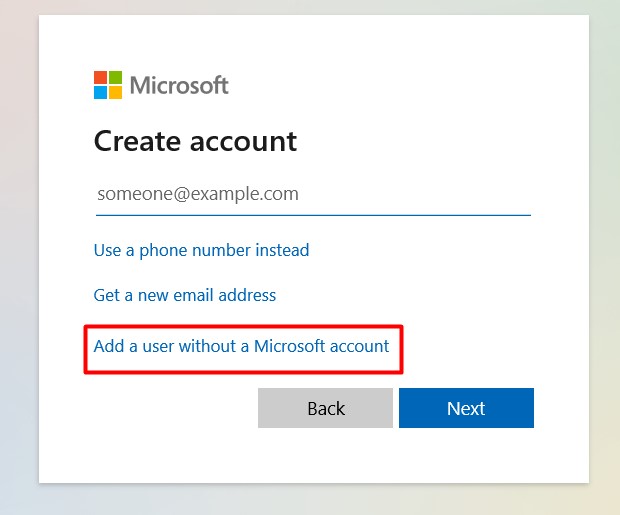Viewport: 620px width, 515px height.
Task: Click the Microsoft four-square logo
Action: point(108,85)
